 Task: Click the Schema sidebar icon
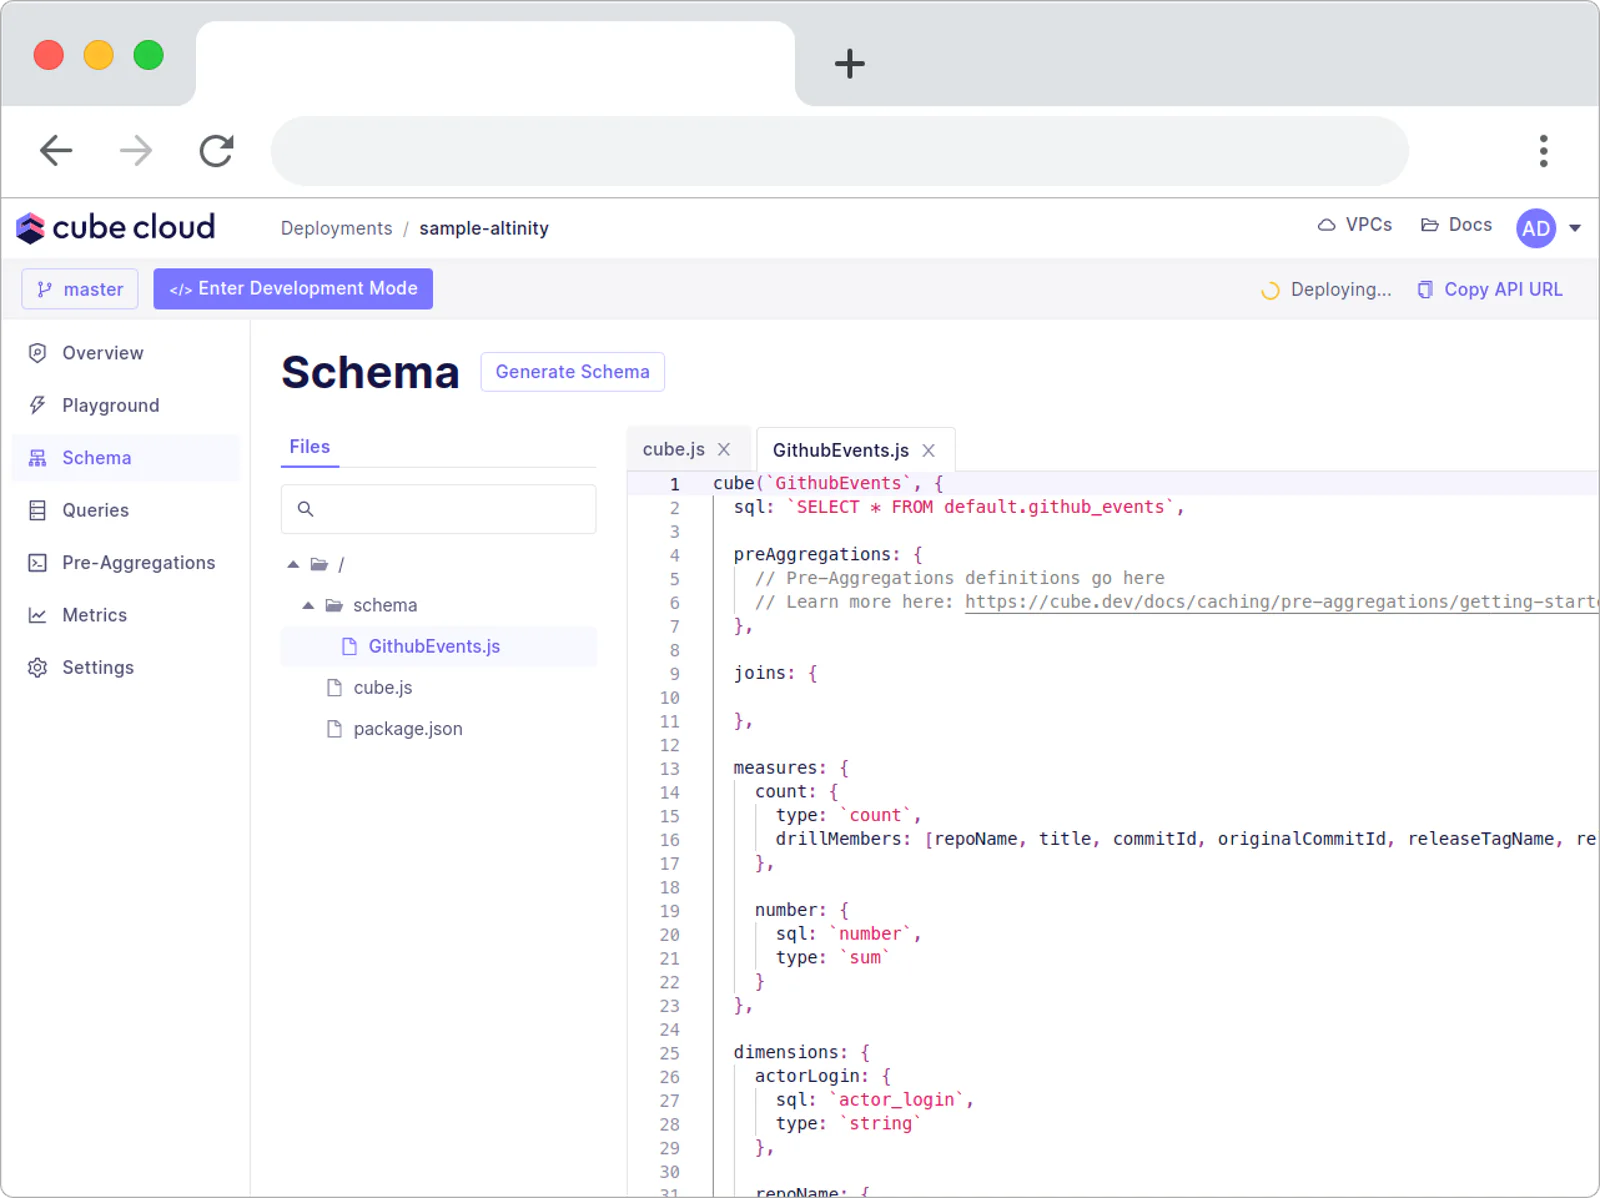click(37, 458)
